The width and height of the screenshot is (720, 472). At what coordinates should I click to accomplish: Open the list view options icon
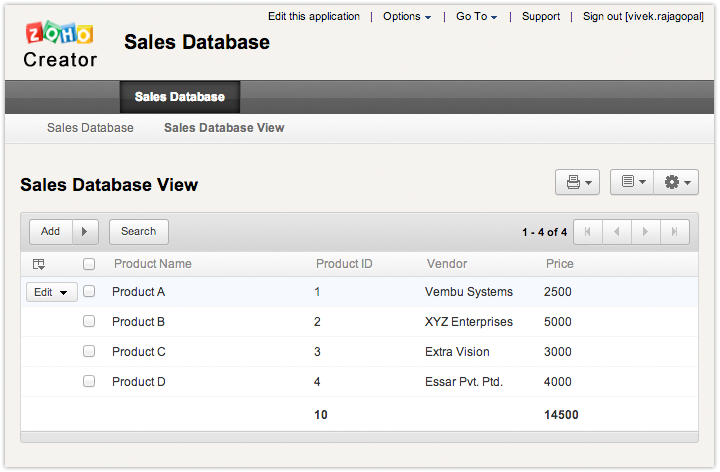(632, 182)
